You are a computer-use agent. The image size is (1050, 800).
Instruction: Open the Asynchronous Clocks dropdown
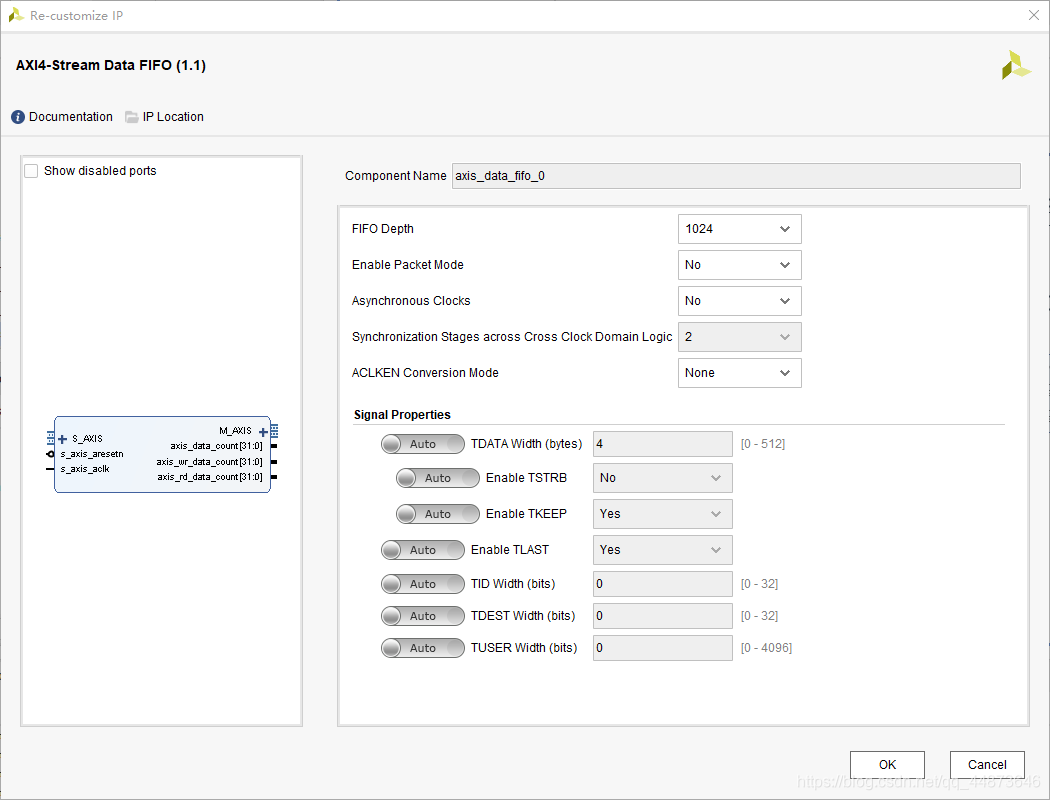coord(739,301)
